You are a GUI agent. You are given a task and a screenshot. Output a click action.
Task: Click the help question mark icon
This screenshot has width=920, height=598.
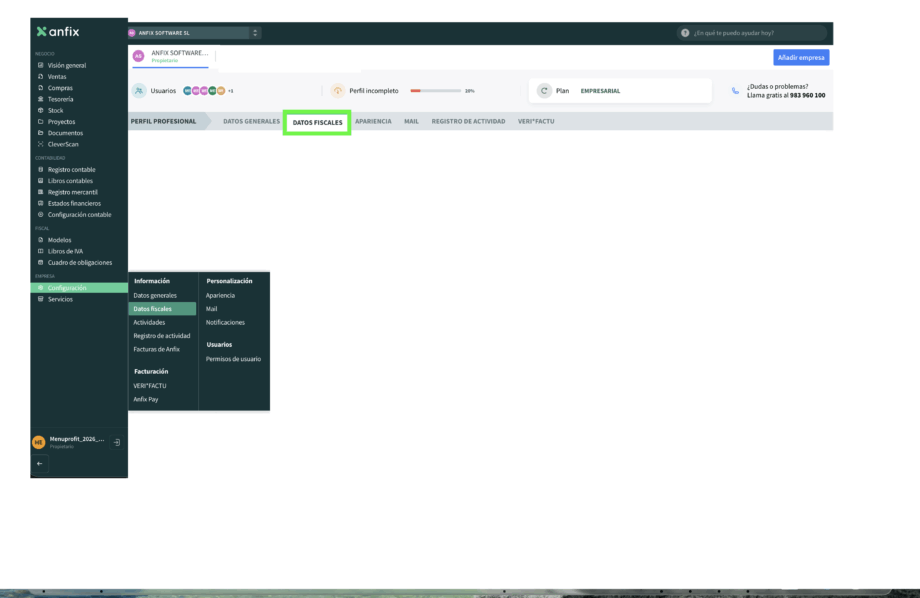[685, 33]
